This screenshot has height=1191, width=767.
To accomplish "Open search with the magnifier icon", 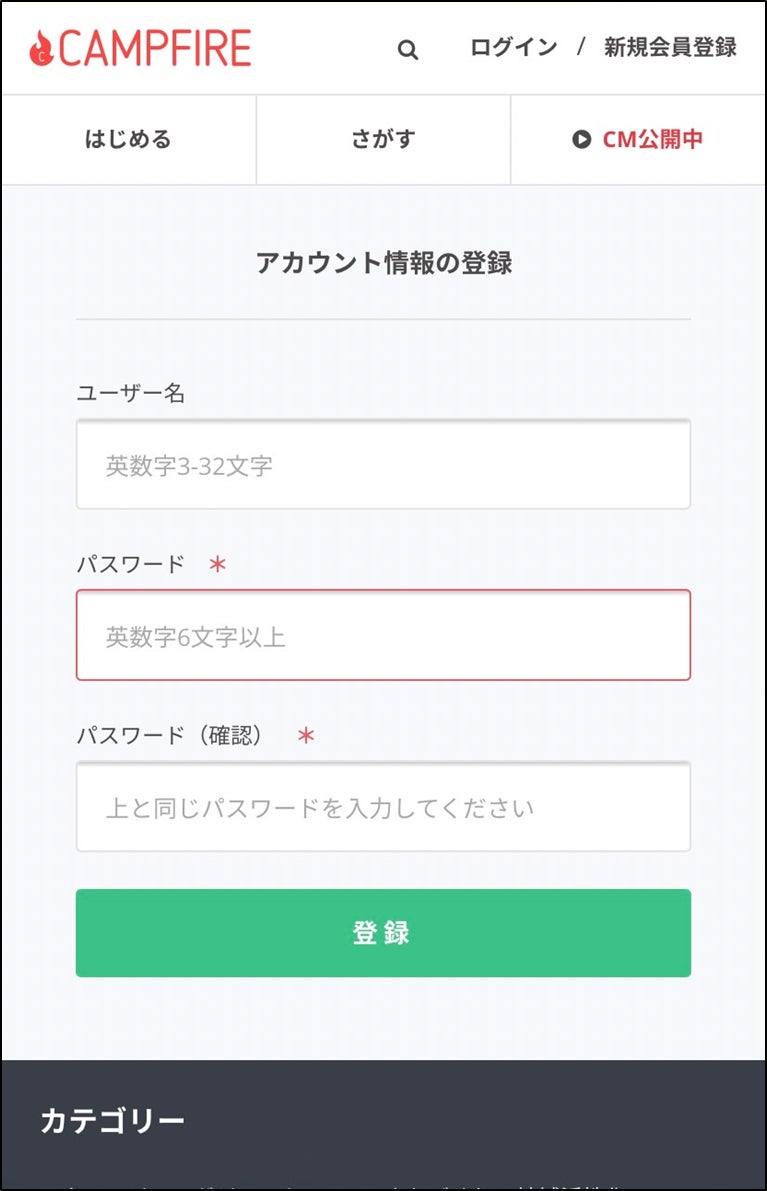I will 407,50.
